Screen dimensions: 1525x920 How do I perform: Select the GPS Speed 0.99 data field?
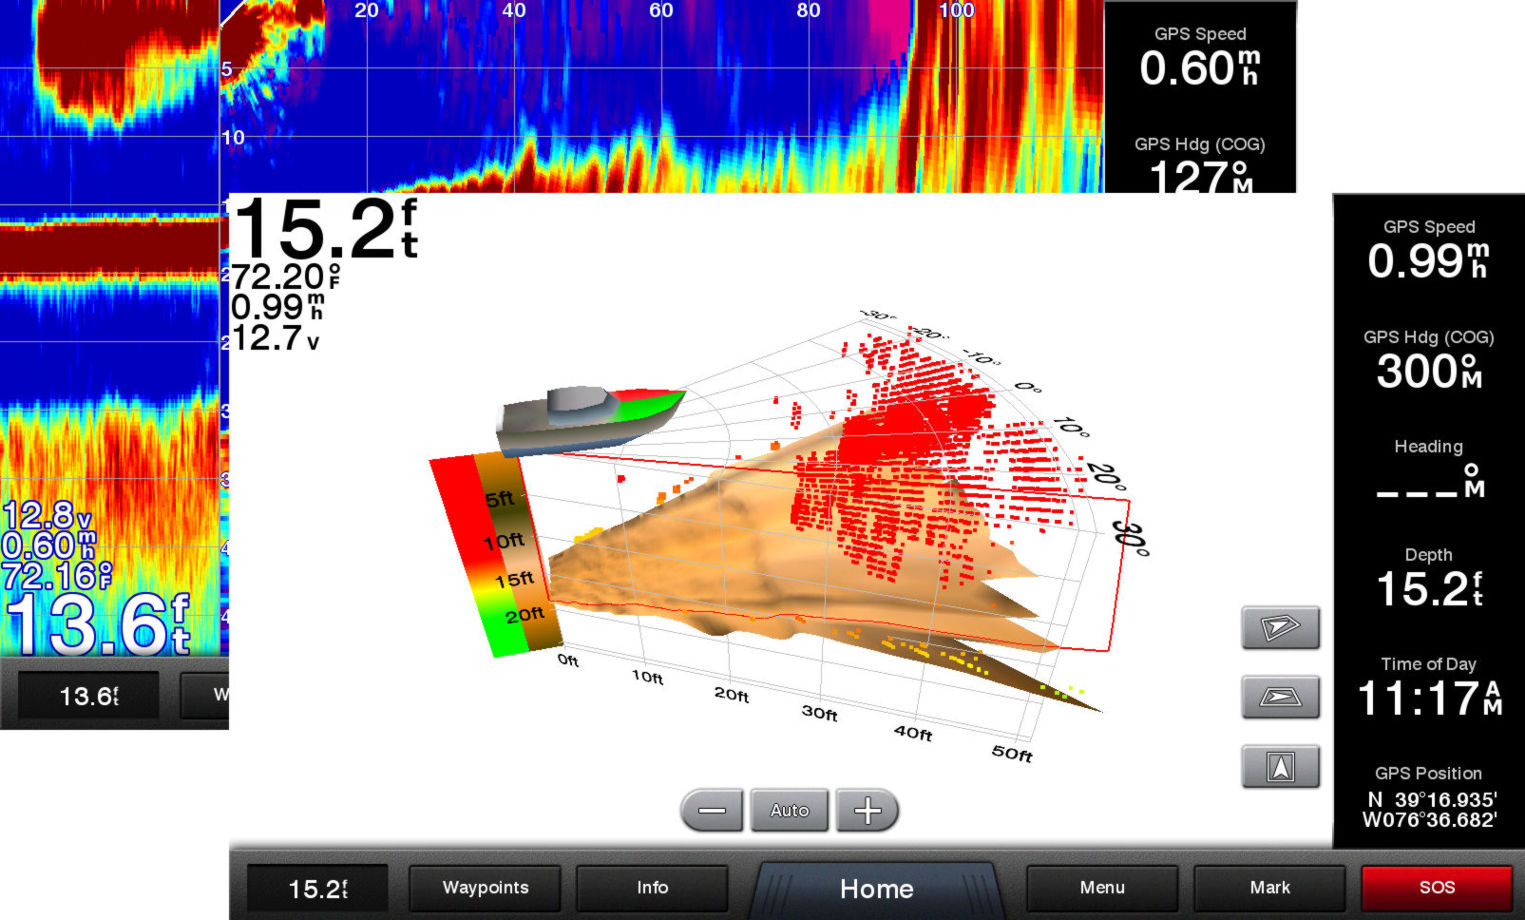click(x=1428, y=250)
